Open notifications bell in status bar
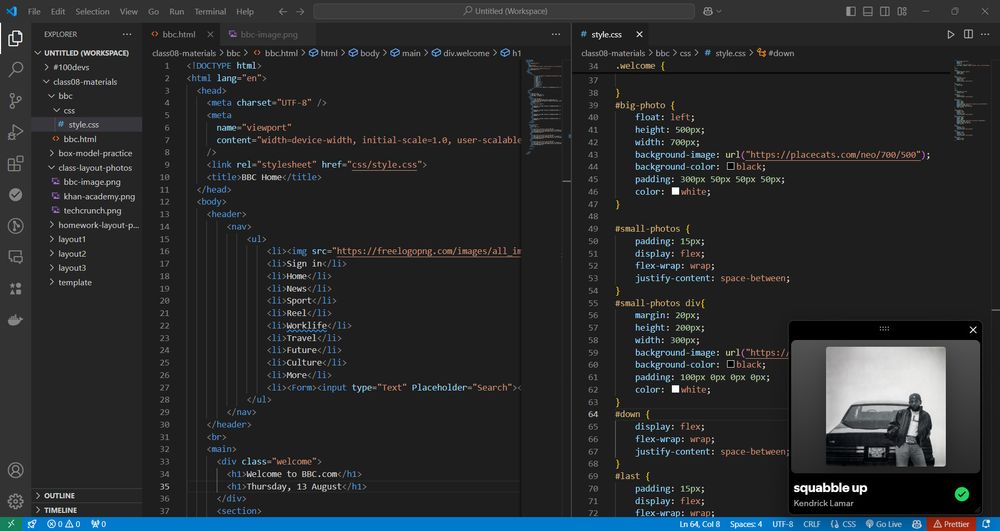Image resolution: width=1000 pixels, height=531 pixels. tap(987, 524)
